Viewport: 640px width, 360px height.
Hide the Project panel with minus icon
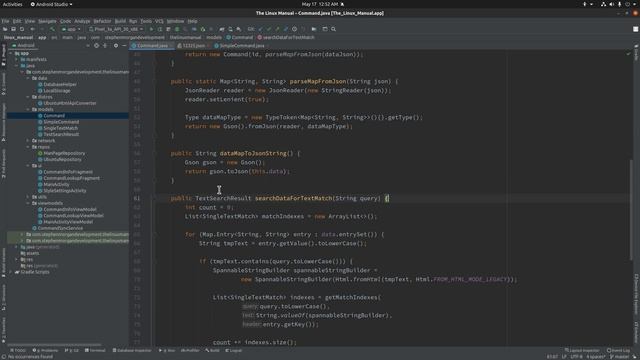(x=124, y=46)
